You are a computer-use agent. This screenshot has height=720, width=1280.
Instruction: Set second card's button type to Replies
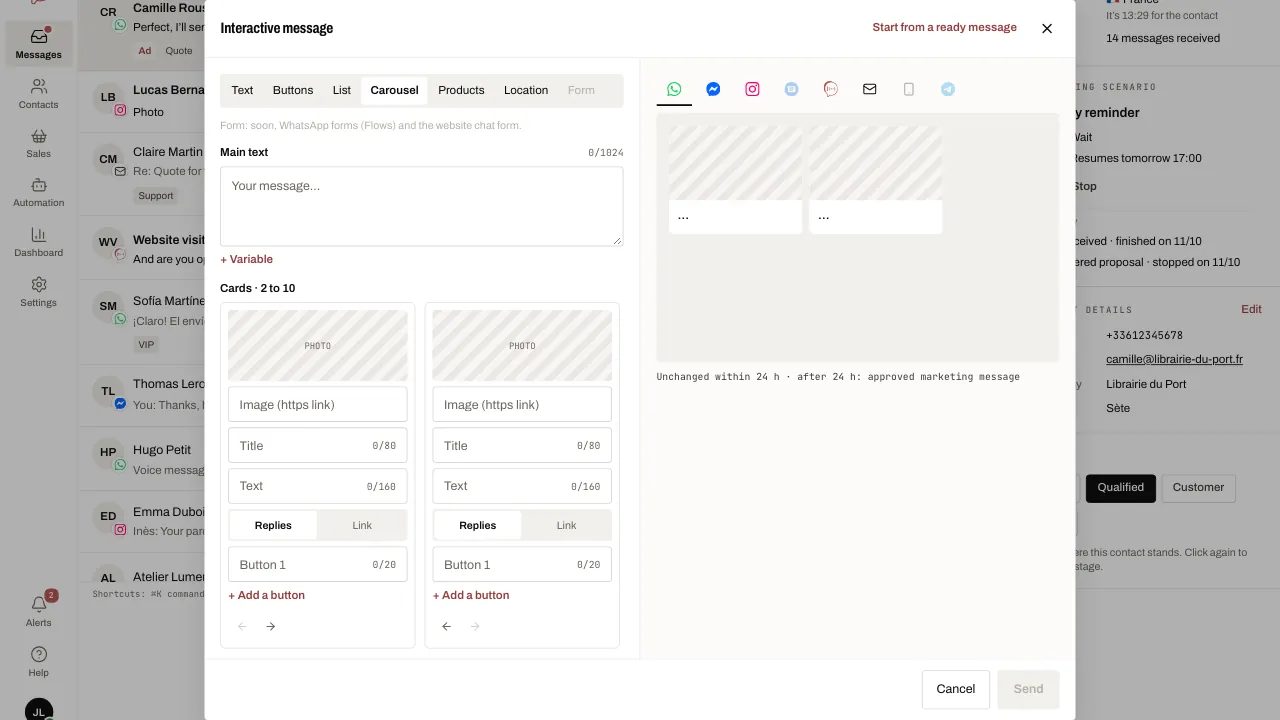477,525
